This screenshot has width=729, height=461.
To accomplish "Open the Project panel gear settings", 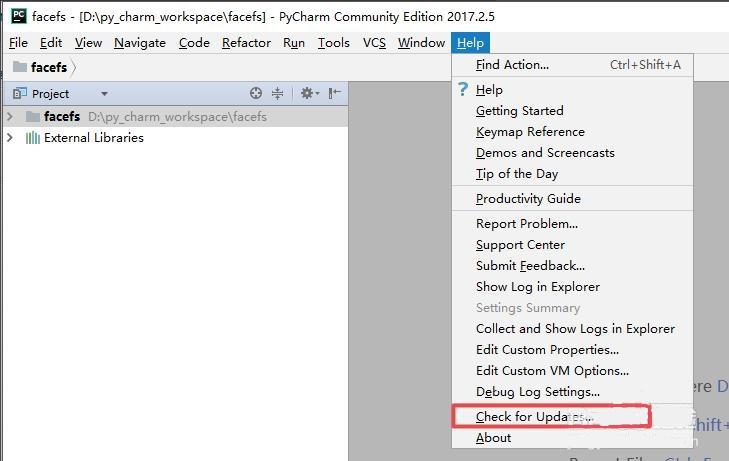I will tap(309, 93).
